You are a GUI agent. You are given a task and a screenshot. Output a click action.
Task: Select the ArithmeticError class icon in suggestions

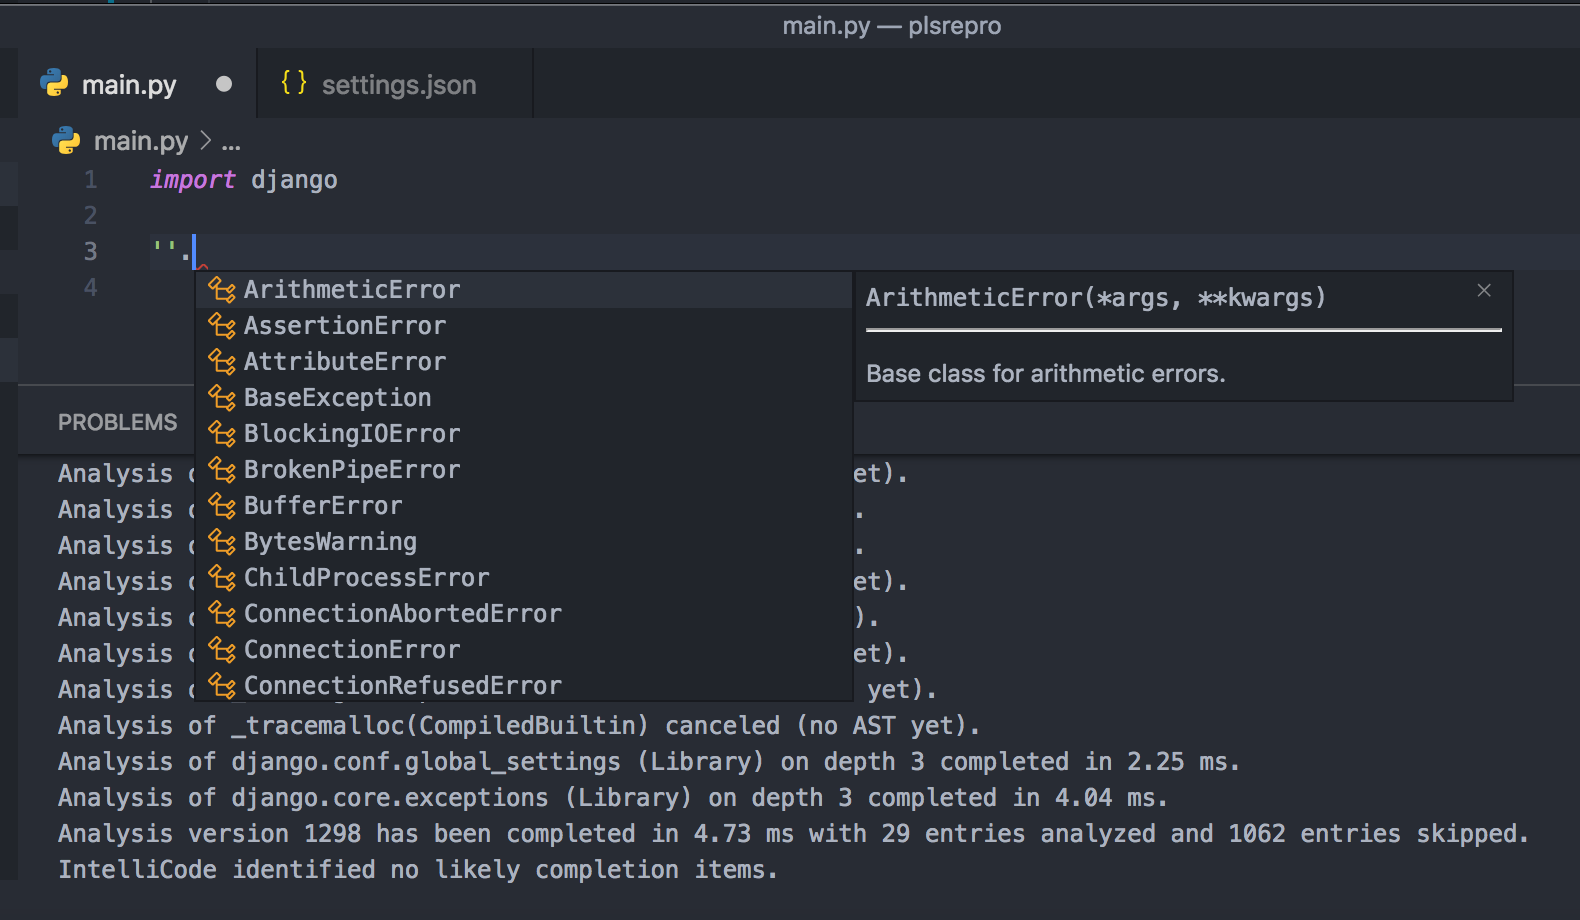[x=222, y=290]
